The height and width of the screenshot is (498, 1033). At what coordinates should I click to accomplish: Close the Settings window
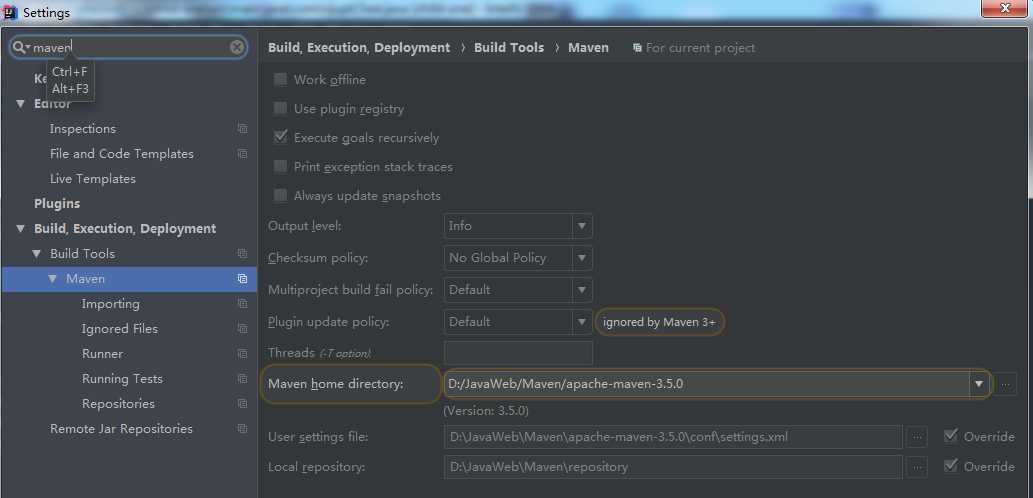(x=1005, y=9)
